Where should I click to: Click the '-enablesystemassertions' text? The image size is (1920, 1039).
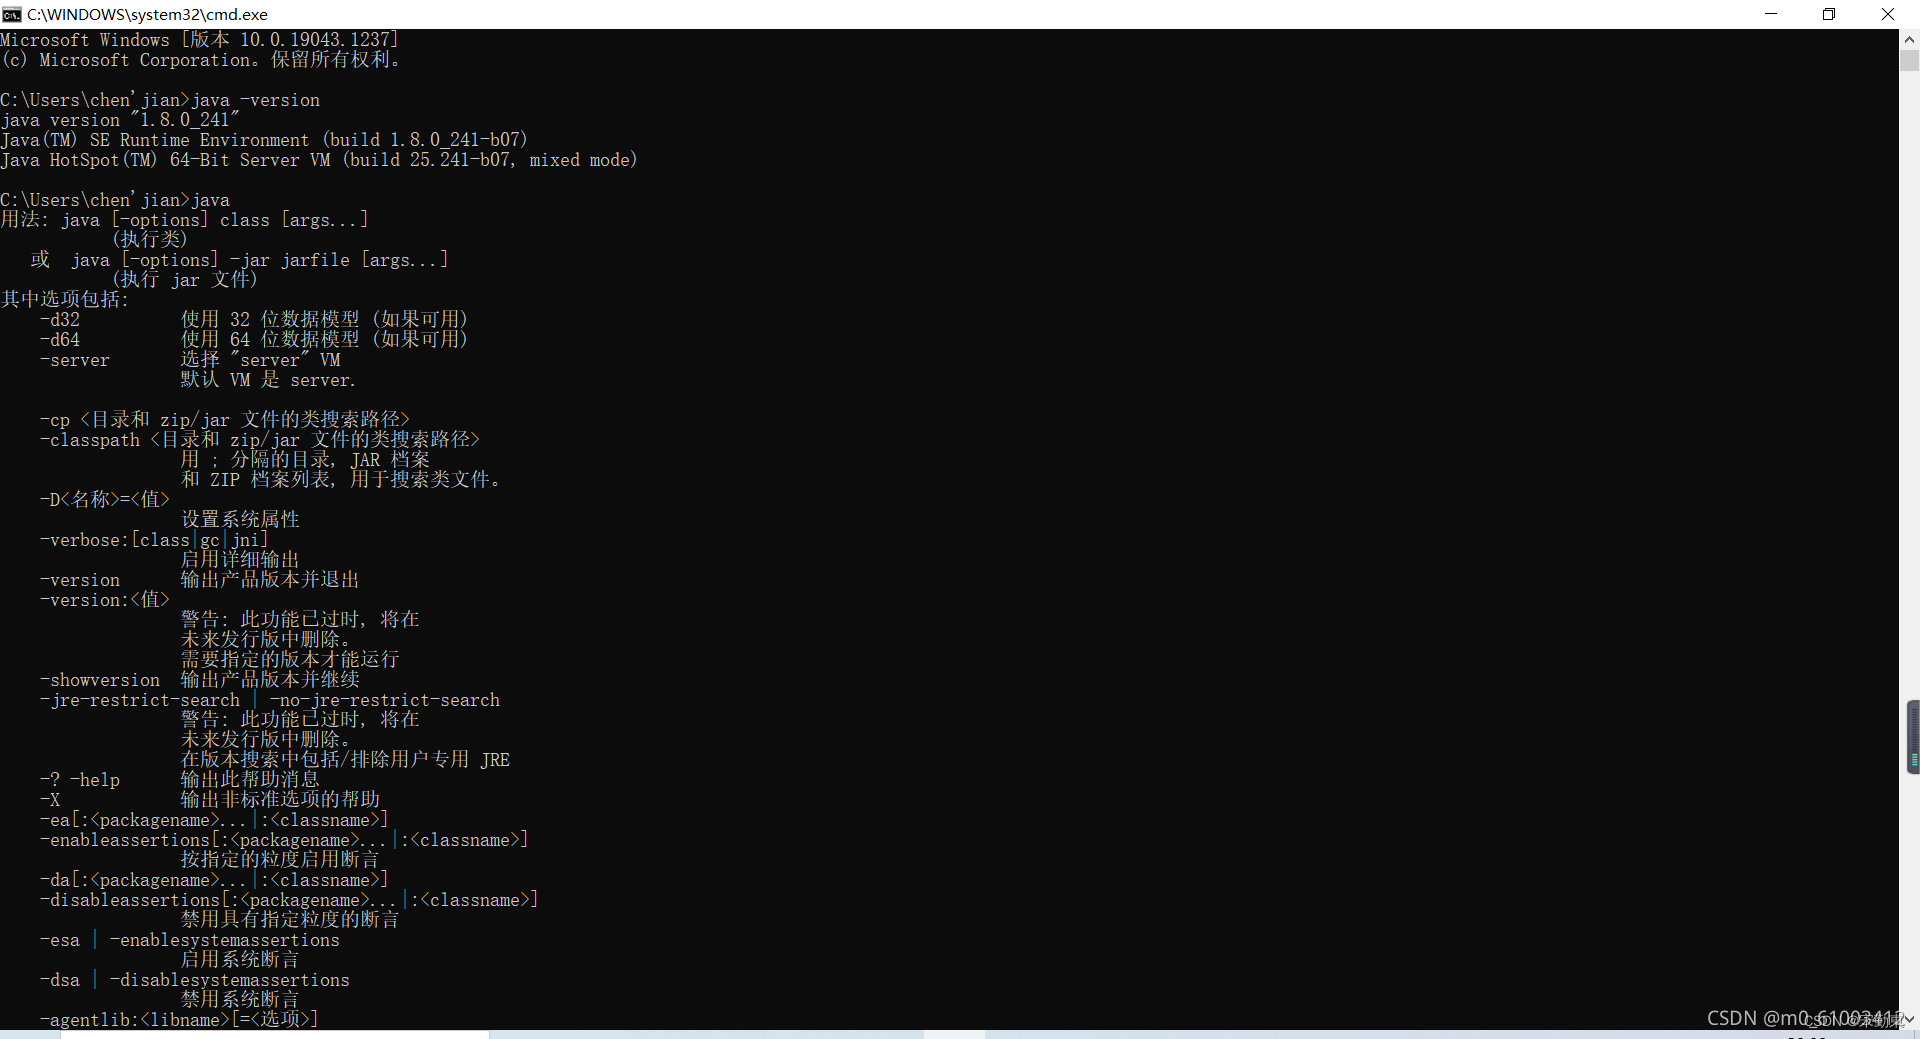click(225, 940)
